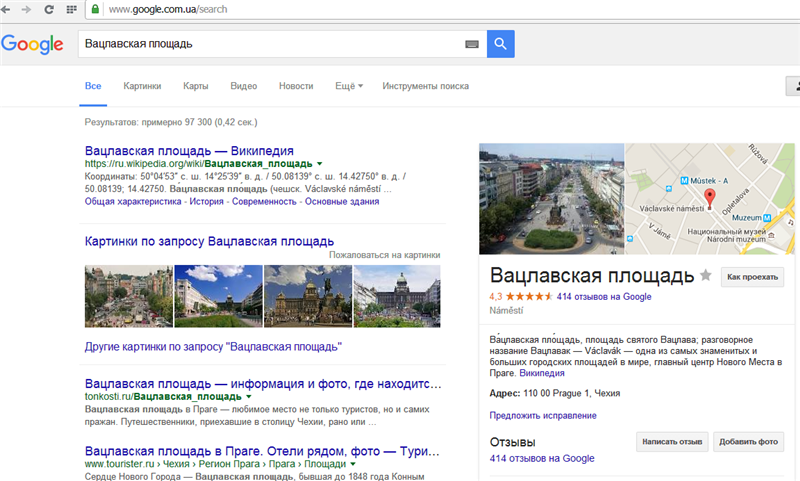Open the Современность sitelink
The image size is (800, 481).
click(264, 201)
